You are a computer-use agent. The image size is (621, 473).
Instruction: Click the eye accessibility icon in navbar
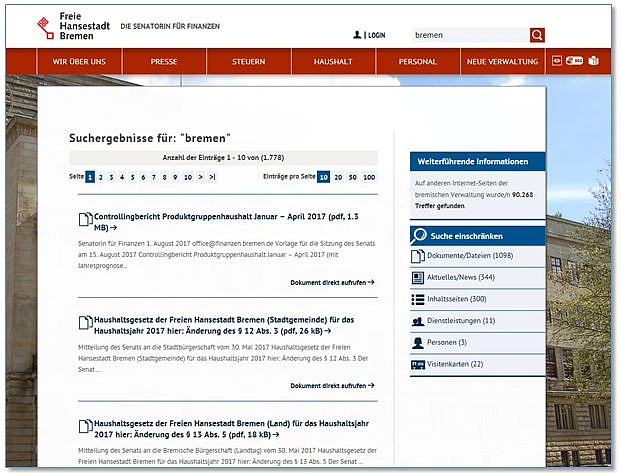coord(558,61)
